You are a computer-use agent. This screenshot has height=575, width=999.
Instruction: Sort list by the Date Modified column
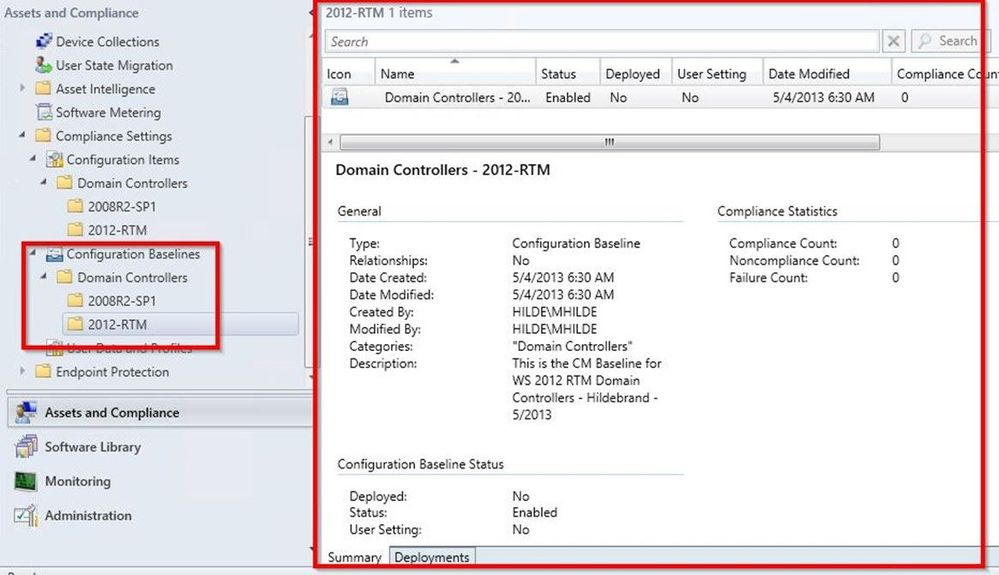[x=827, y=74]
